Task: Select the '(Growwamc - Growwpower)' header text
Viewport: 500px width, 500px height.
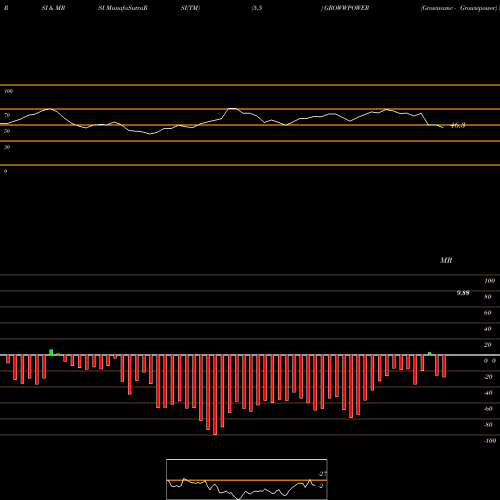Action: pos(459,8)
